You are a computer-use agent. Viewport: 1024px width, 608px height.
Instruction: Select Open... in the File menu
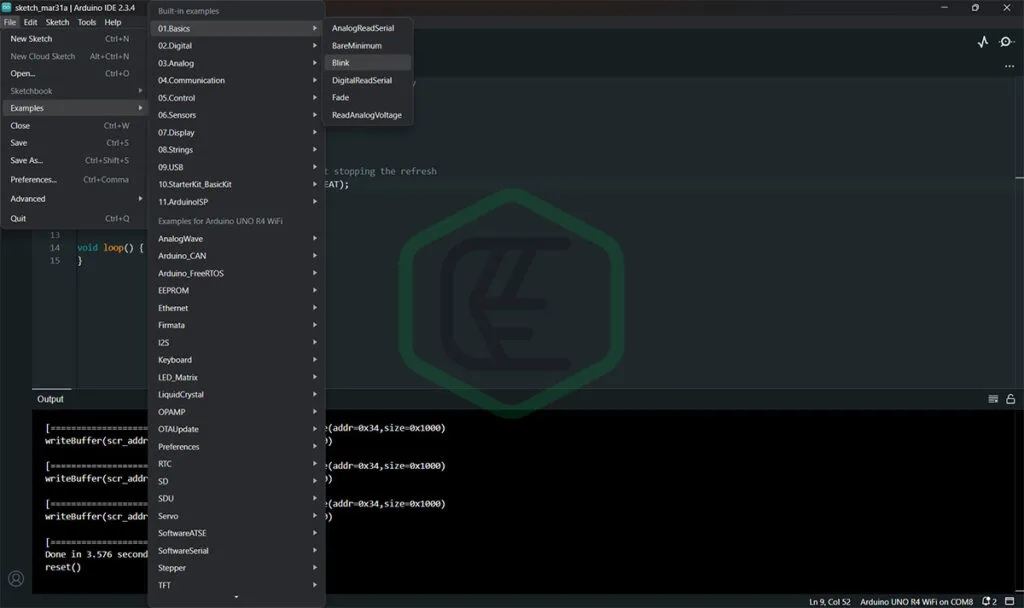(74, 74)
